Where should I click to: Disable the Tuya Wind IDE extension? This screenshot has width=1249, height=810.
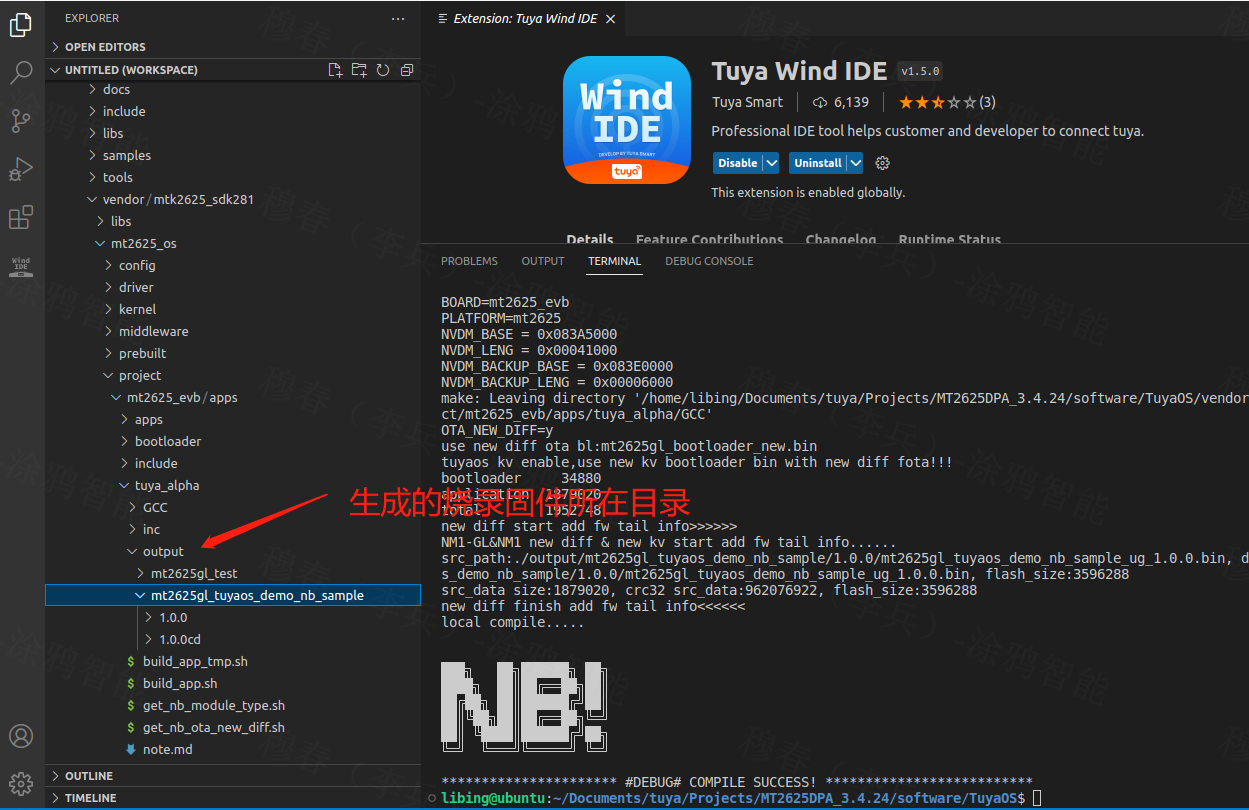[737, 163]
